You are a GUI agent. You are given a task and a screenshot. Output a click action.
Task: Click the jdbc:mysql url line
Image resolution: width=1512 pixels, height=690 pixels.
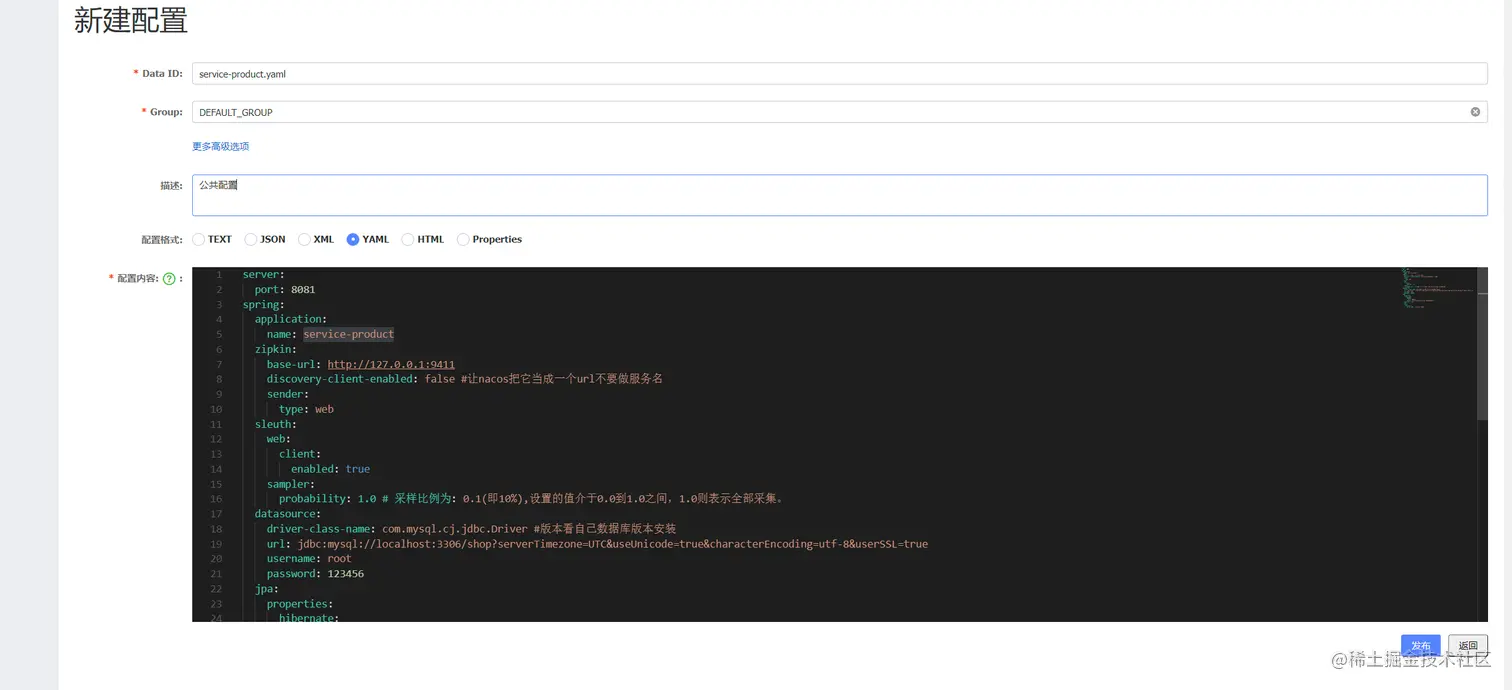(597, 544)
